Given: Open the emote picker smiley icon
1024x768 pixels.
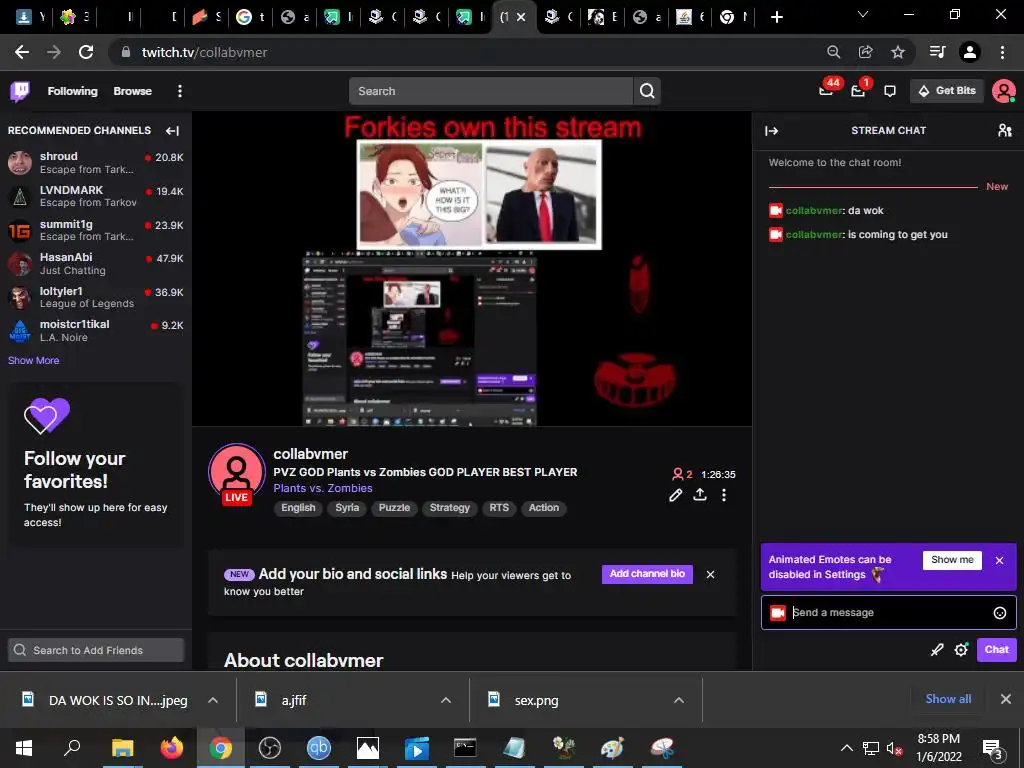Looking at the screenshot, I should click(999, 613).
